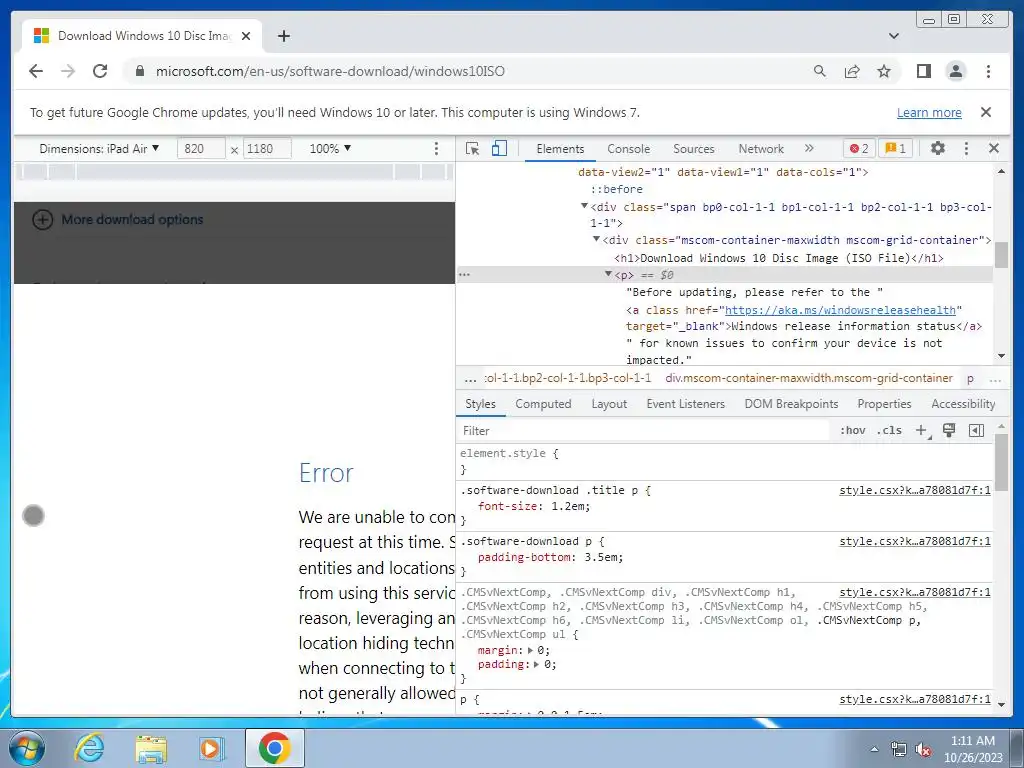
Task: Switch to the Network panel tab
Action: (x=761, y=149)
